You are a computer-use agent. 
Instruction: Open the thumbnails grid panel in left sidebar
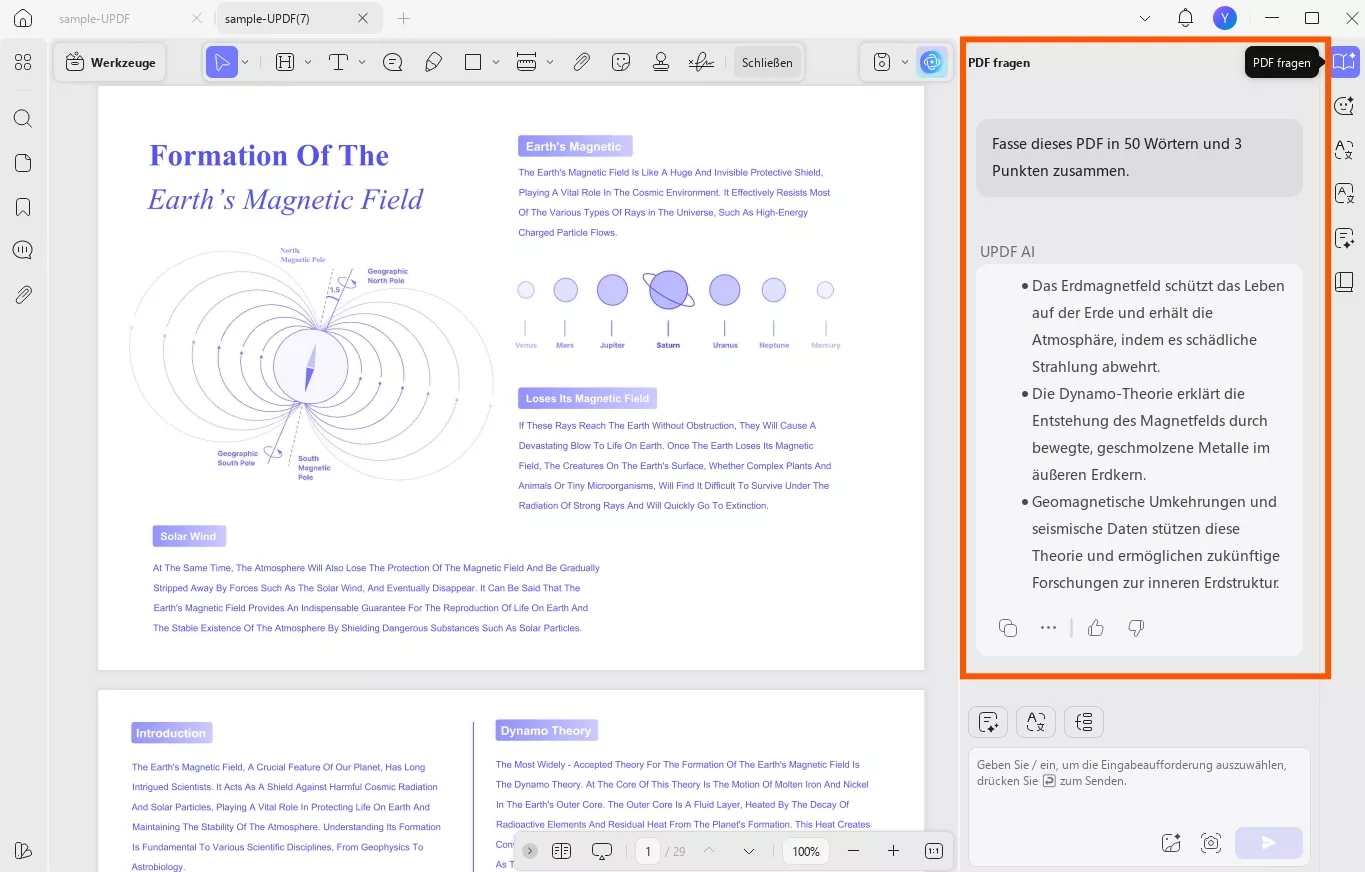click(x=23, y=62)
